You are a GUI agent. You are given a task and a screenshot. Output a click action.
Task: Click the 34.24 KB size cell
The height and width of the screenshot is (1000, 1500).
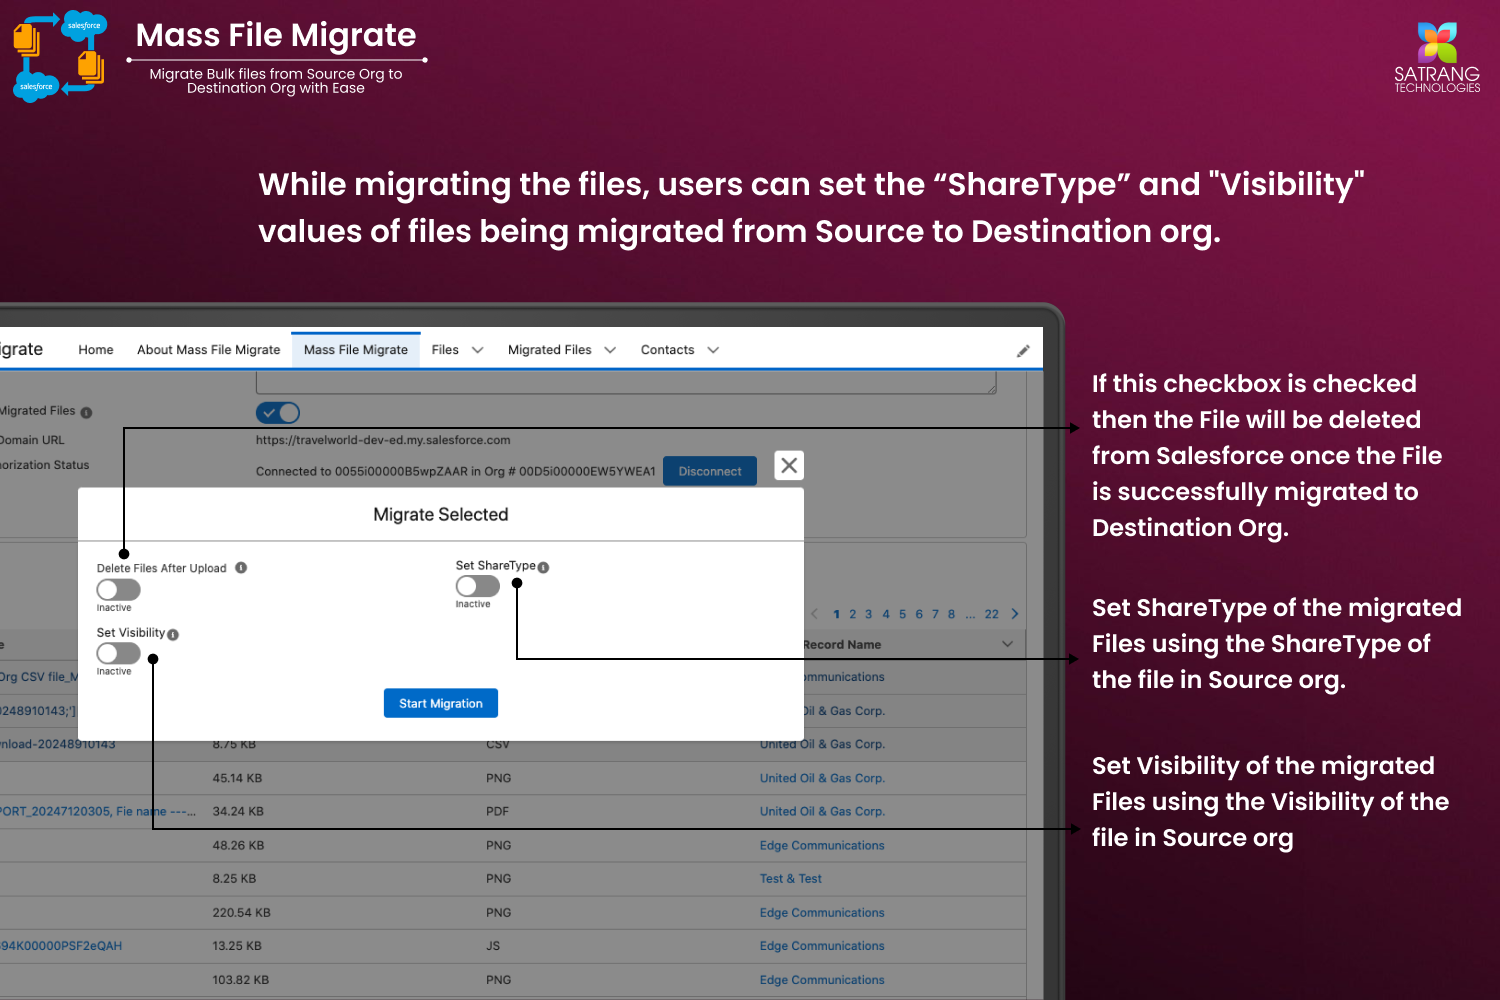click(x=238, y=812)
